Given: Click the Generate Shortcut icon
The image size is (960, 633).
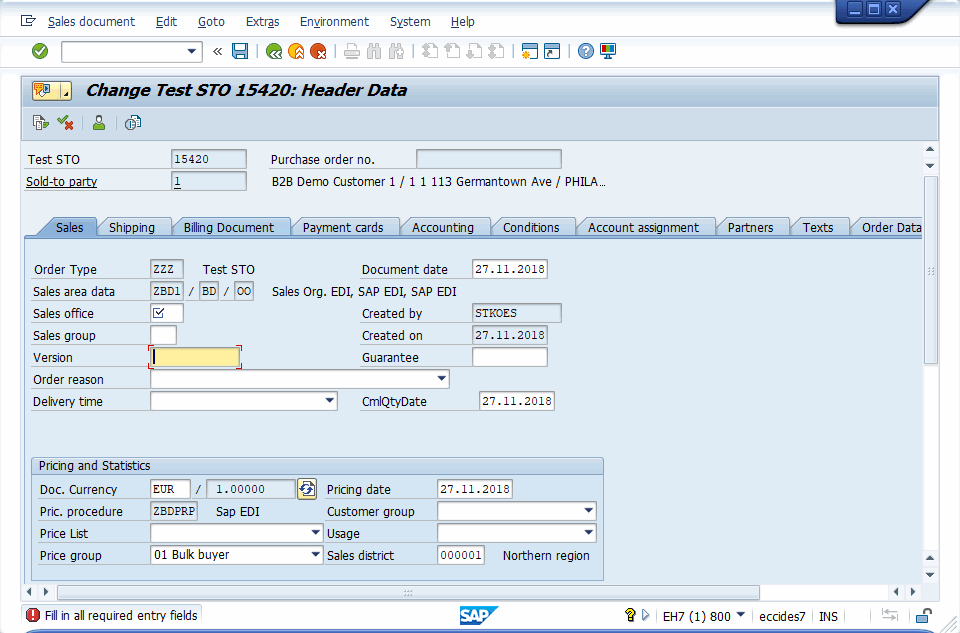Looking at the screenshot, I should (x=552, y=51).
